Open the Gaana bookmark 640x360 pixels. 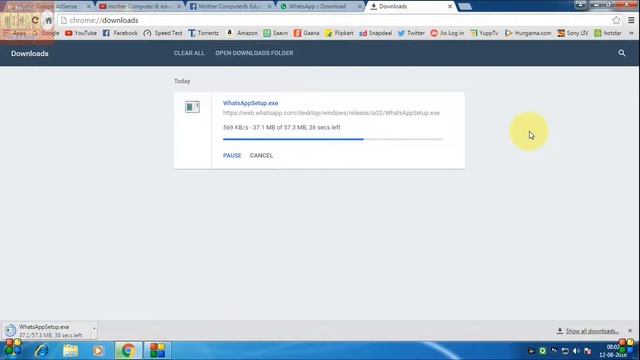click(x=307, y=33)
